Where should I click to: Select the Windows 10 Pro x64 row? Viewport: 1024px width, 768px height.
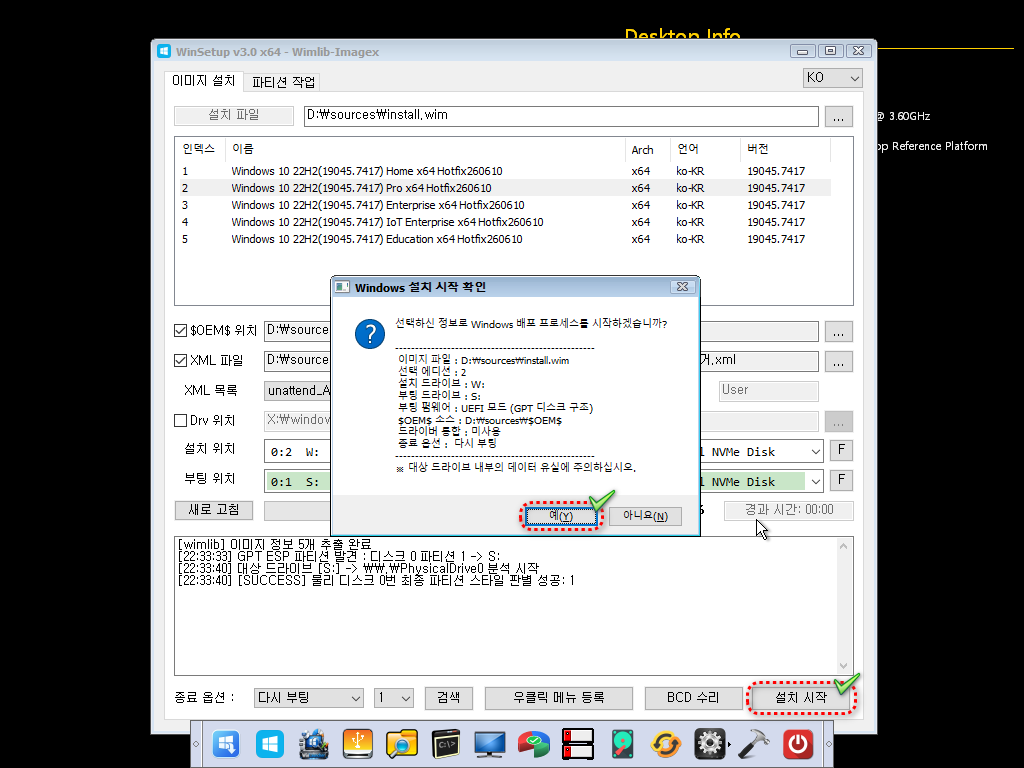pos(504,188)
